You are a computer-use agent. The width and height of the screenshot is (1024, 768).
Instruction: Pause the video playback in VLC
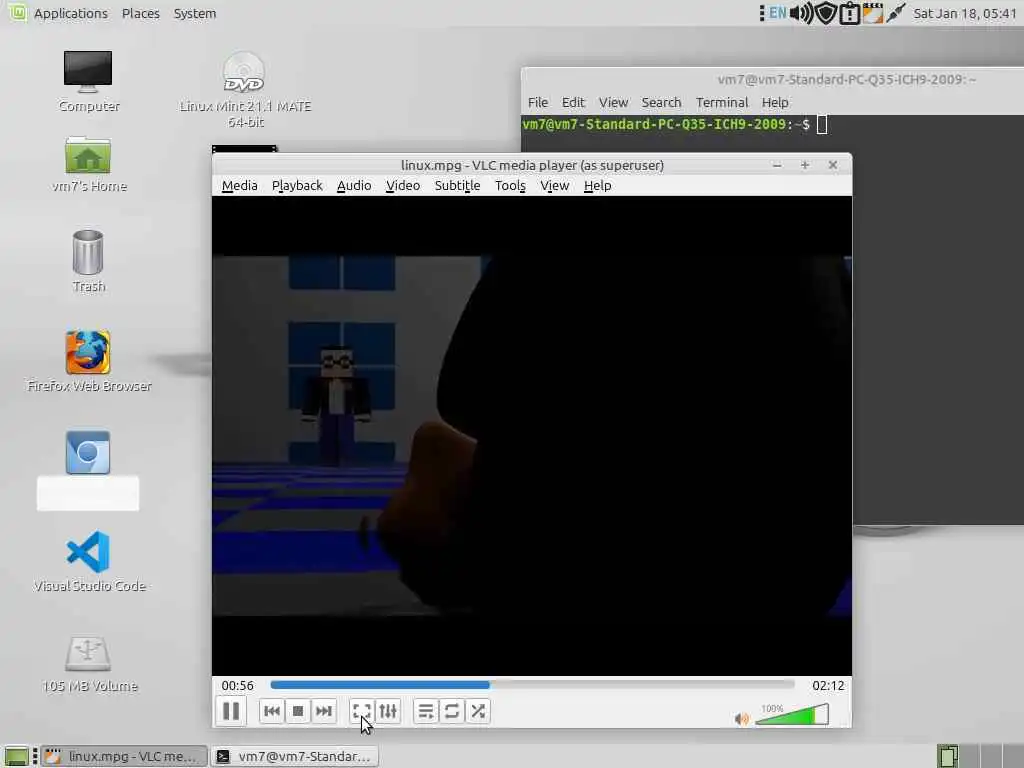coord(231,711)
